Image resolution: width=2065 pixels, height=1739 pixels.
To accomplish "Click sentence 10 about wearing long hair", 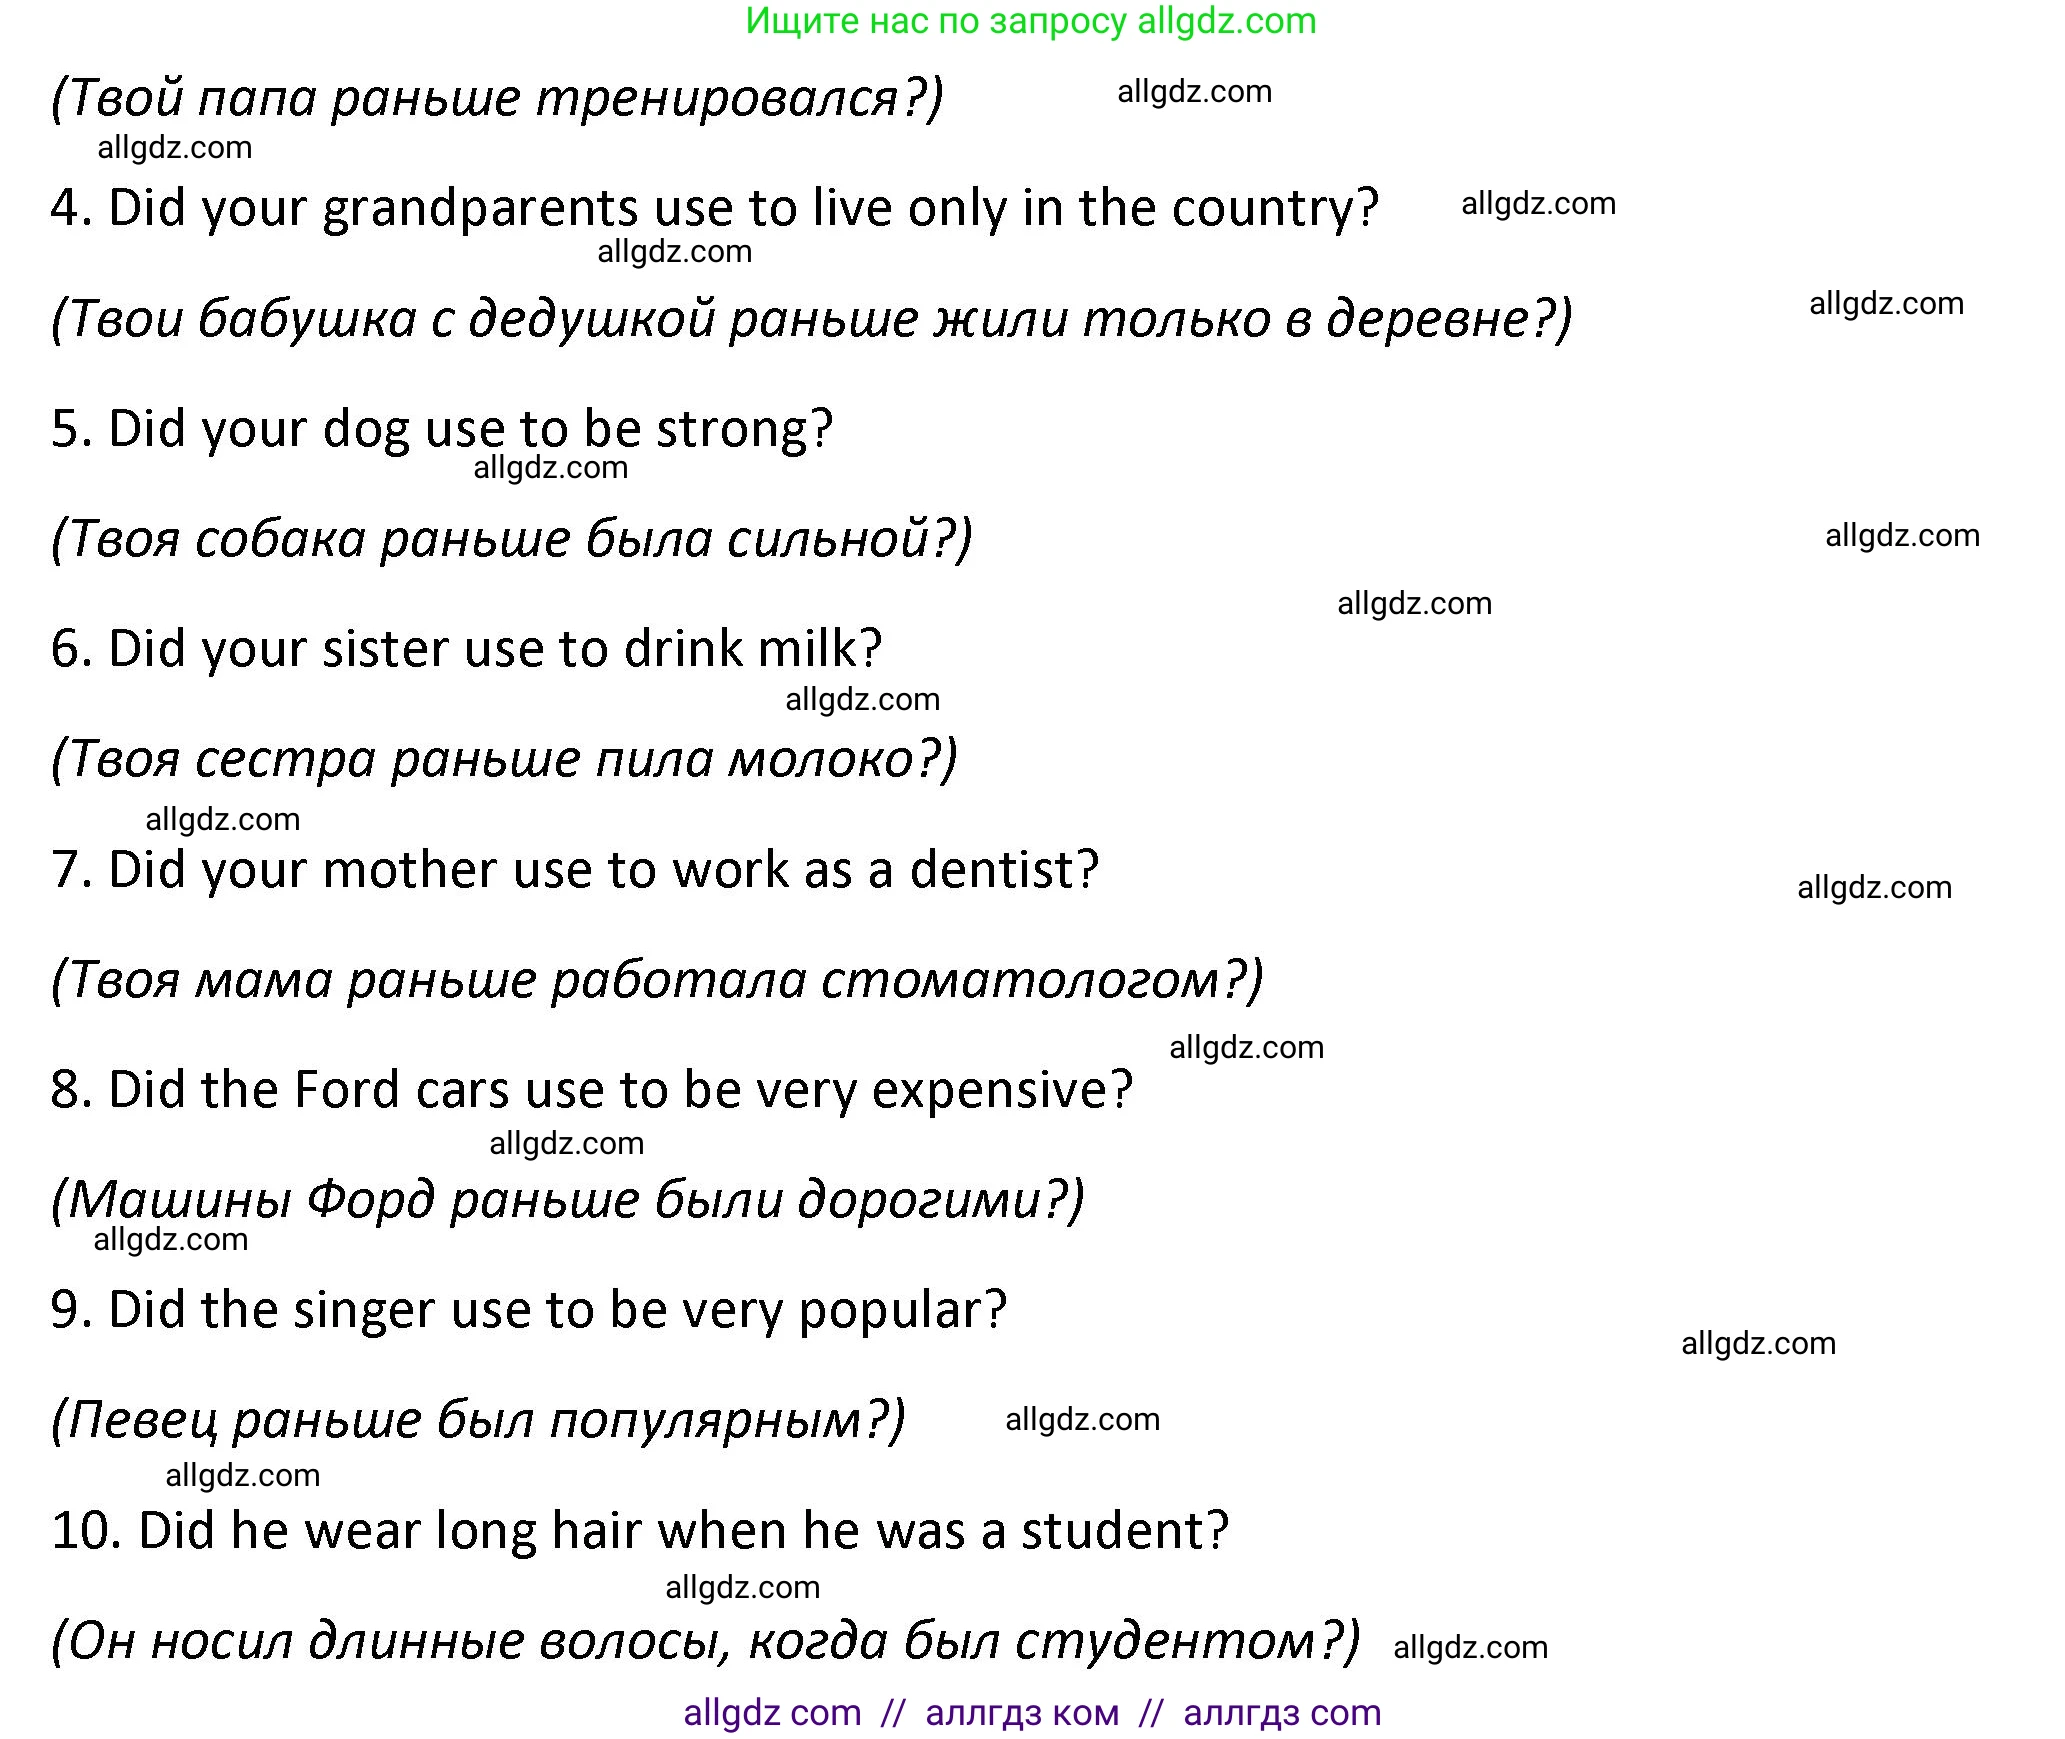I will pos(639,1530).
